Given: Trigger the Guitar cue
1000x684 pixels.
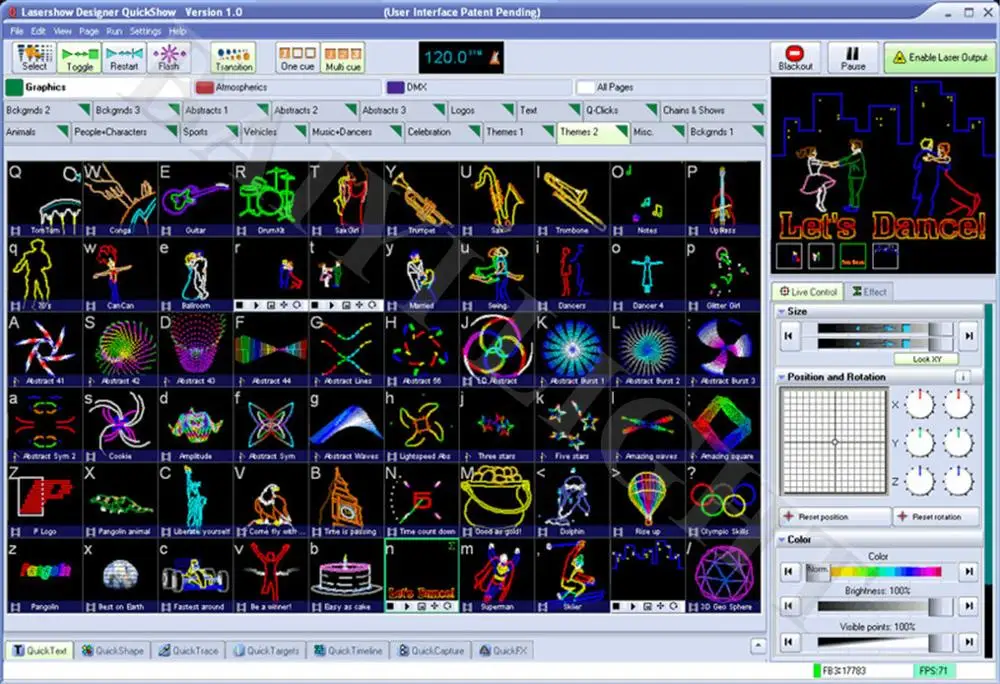Looking at the screenshot, I should (195, 199).
